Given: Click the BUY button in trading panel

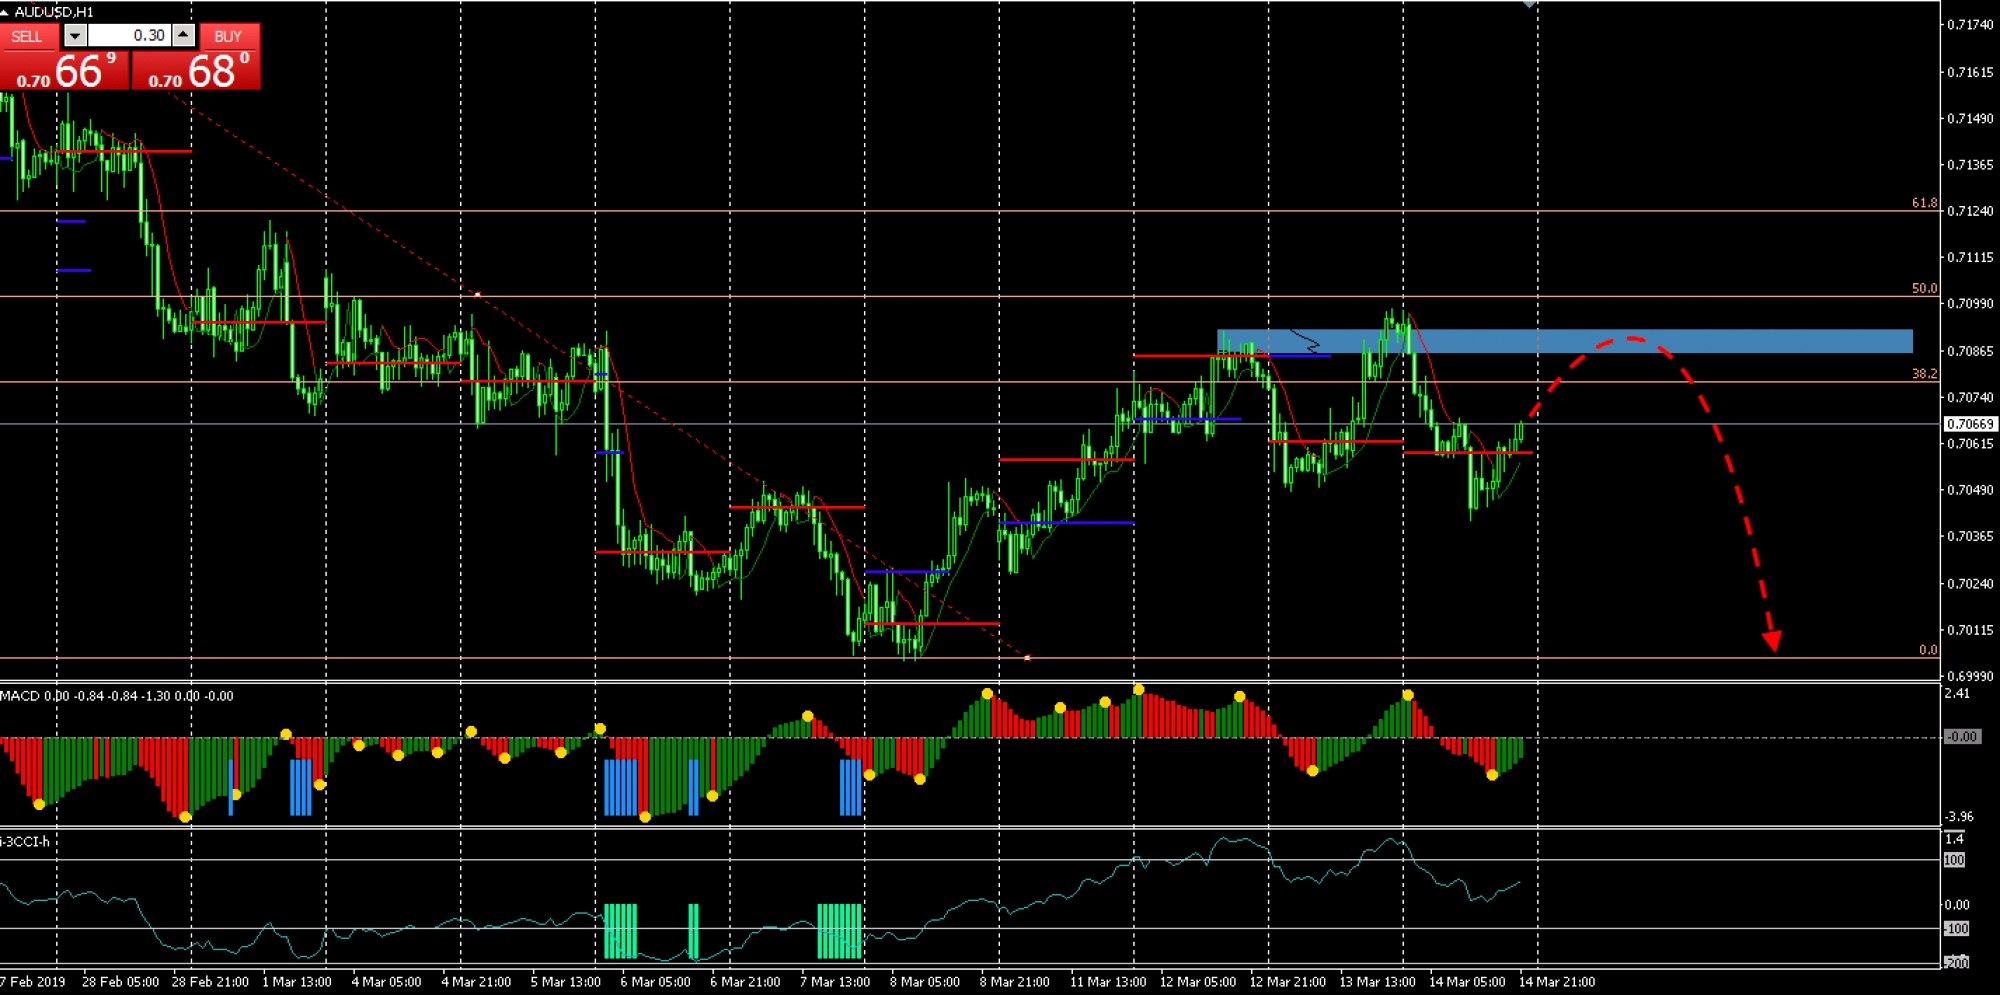Looking at the screenshot, I should [x=228, y=36].
